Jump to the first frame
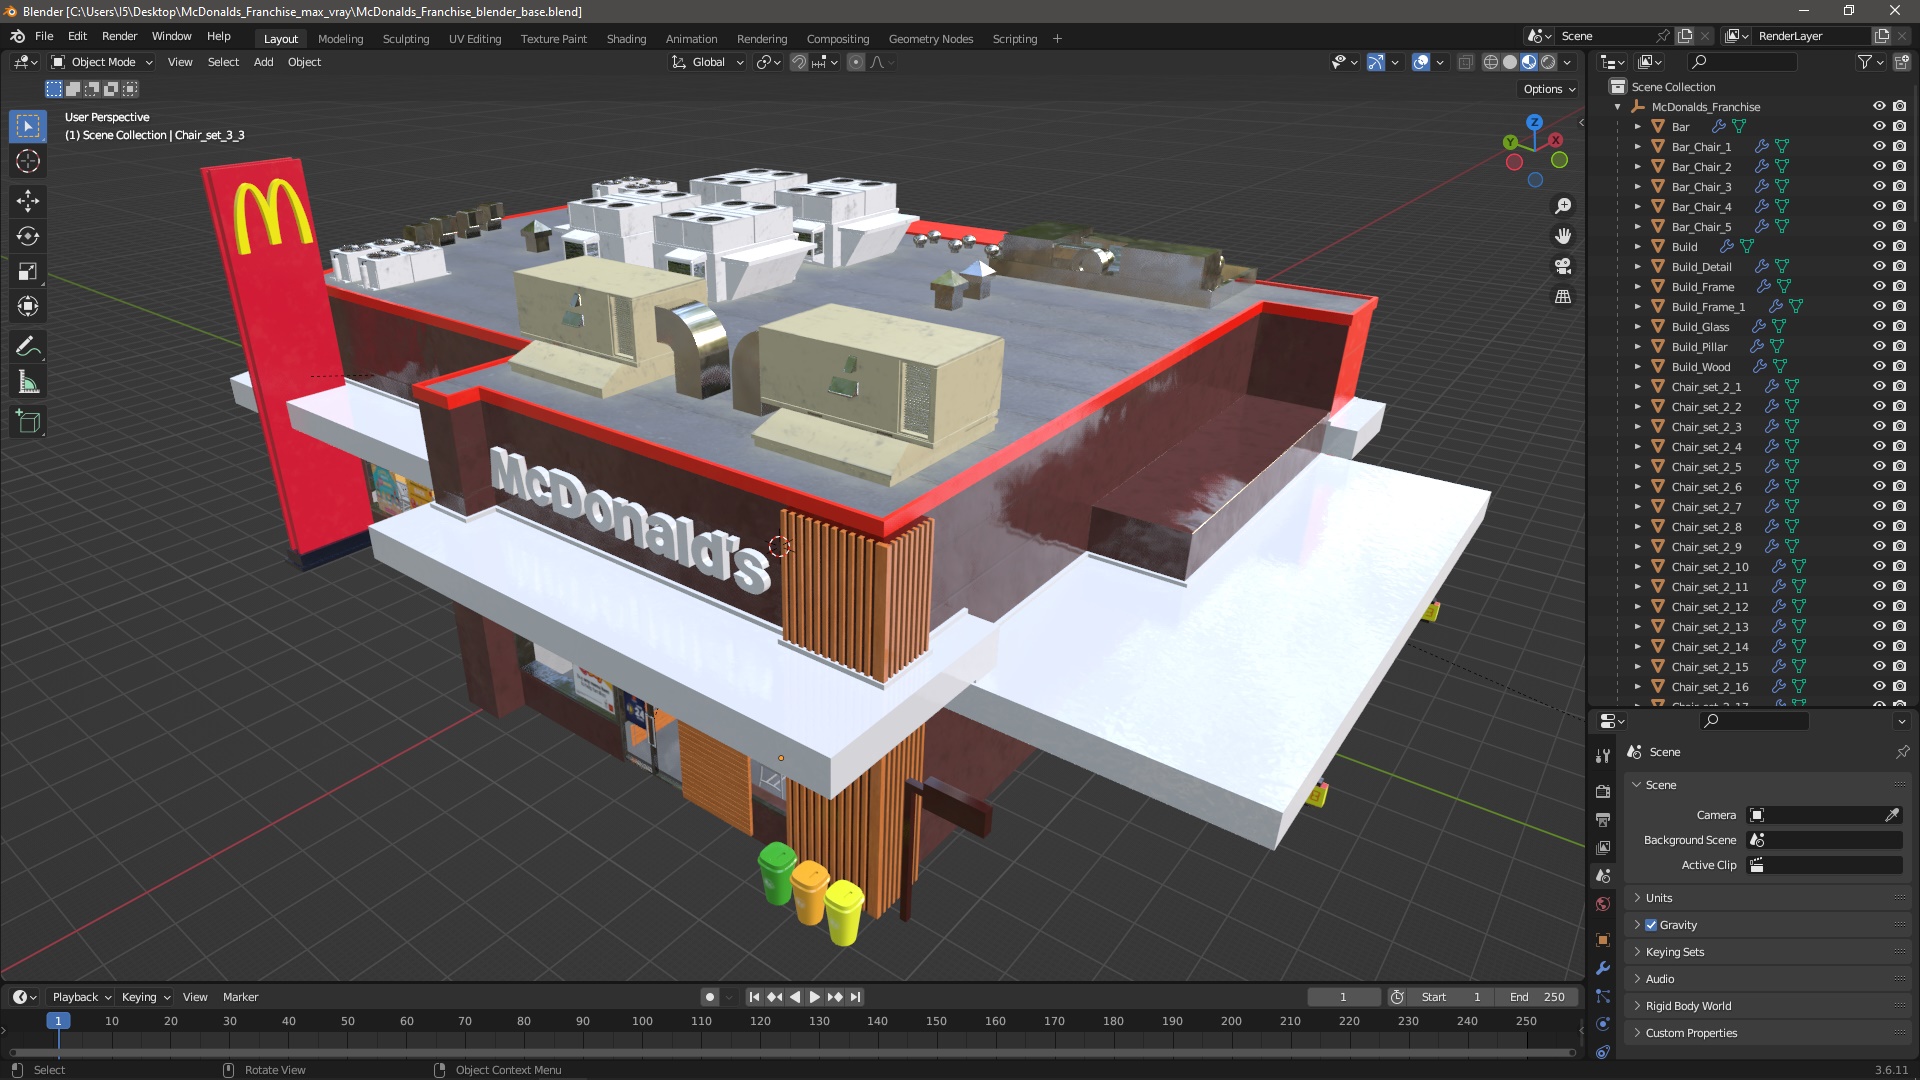 754,997
